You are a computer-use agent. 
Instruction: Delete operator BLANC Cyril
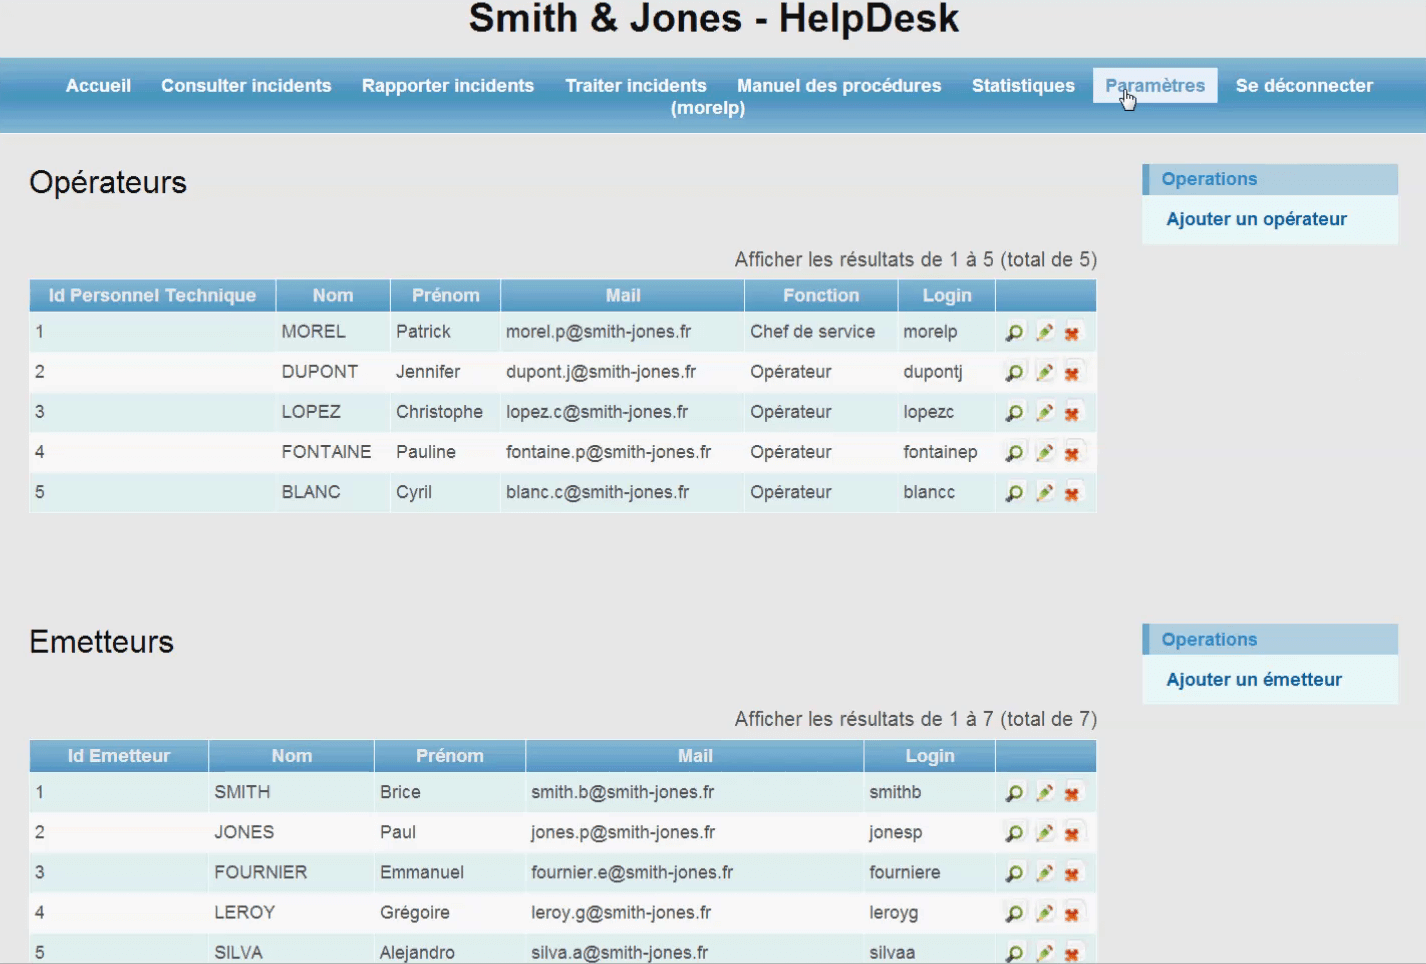(1072, 492)
